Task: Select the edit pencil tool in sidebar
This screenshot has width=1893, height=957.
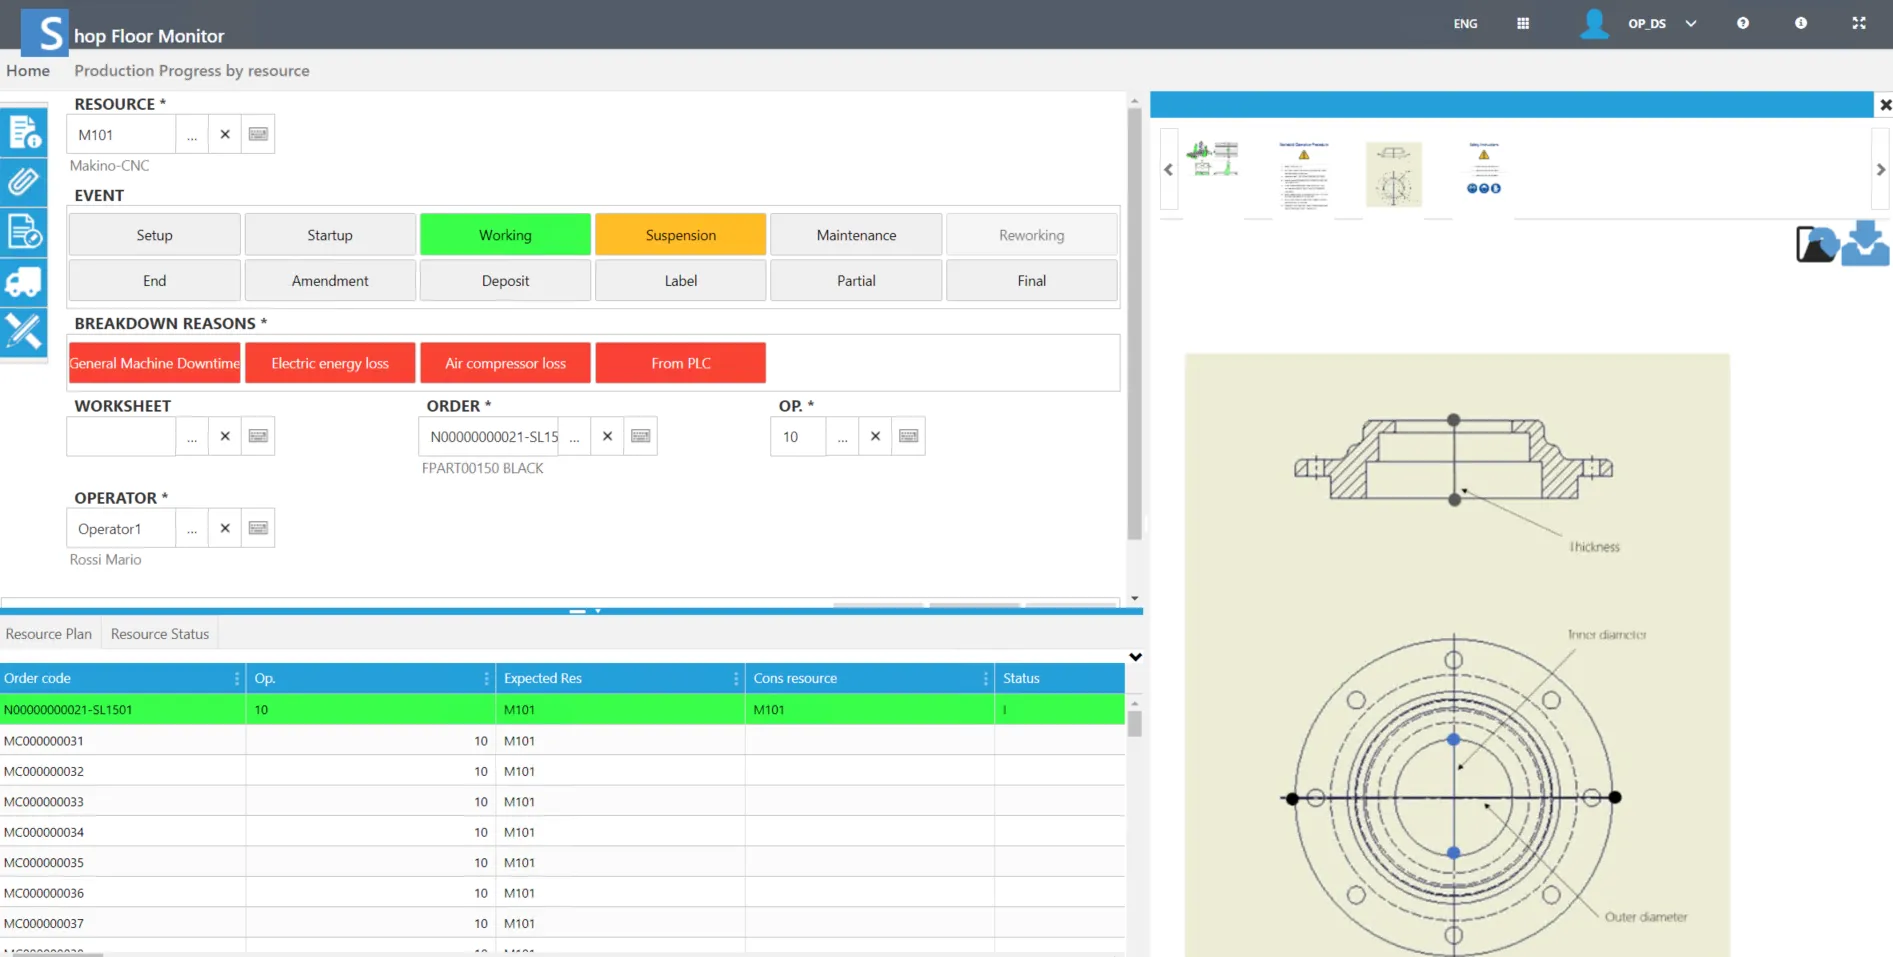Action: (24, 333)
